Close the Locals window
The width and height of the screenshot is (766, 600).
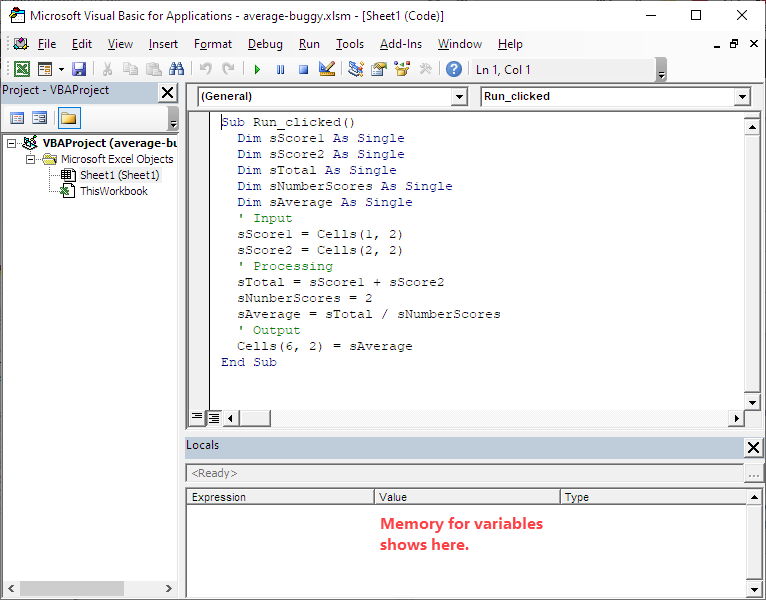point(753,447)
